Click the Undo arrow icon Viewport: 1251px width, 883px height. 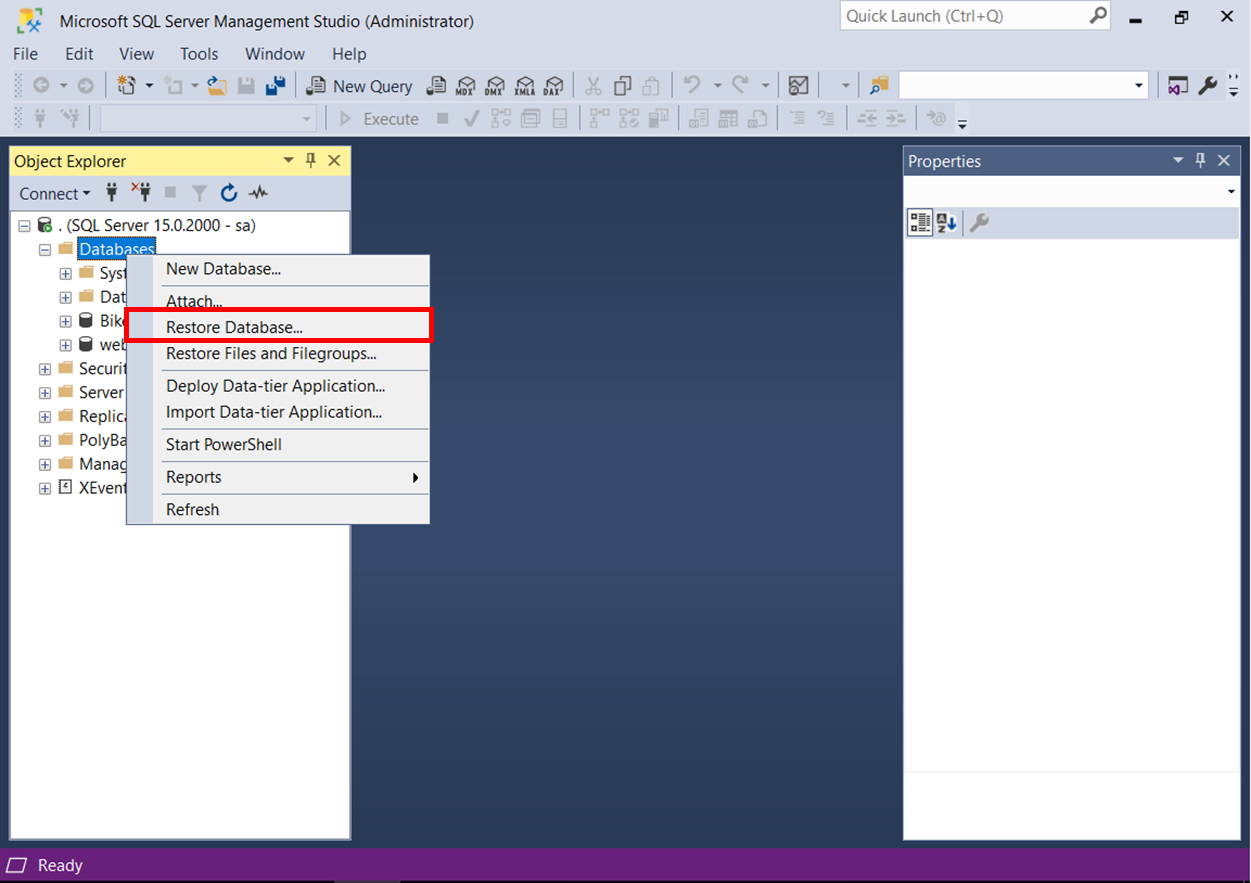pyautogui.click(x=692, y=86)
